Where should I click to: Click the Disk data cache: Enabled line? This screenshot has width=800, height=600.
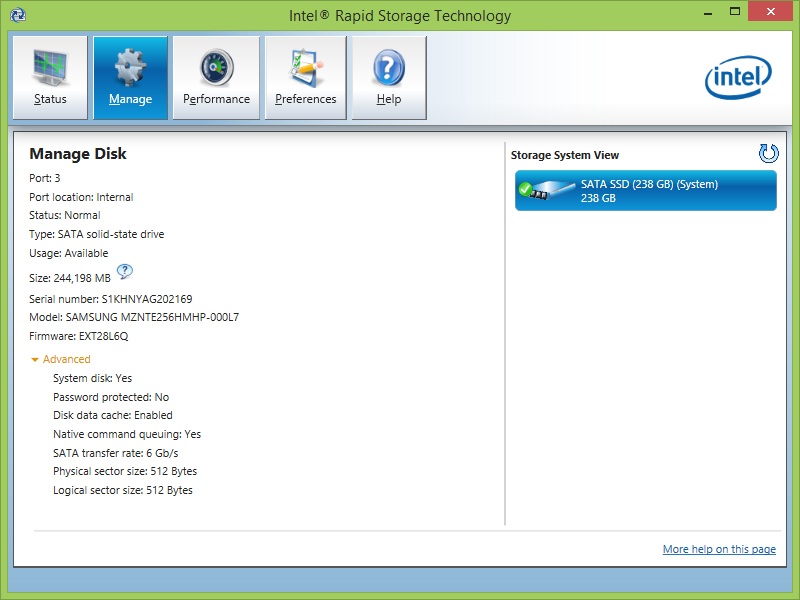coord(113,415)
